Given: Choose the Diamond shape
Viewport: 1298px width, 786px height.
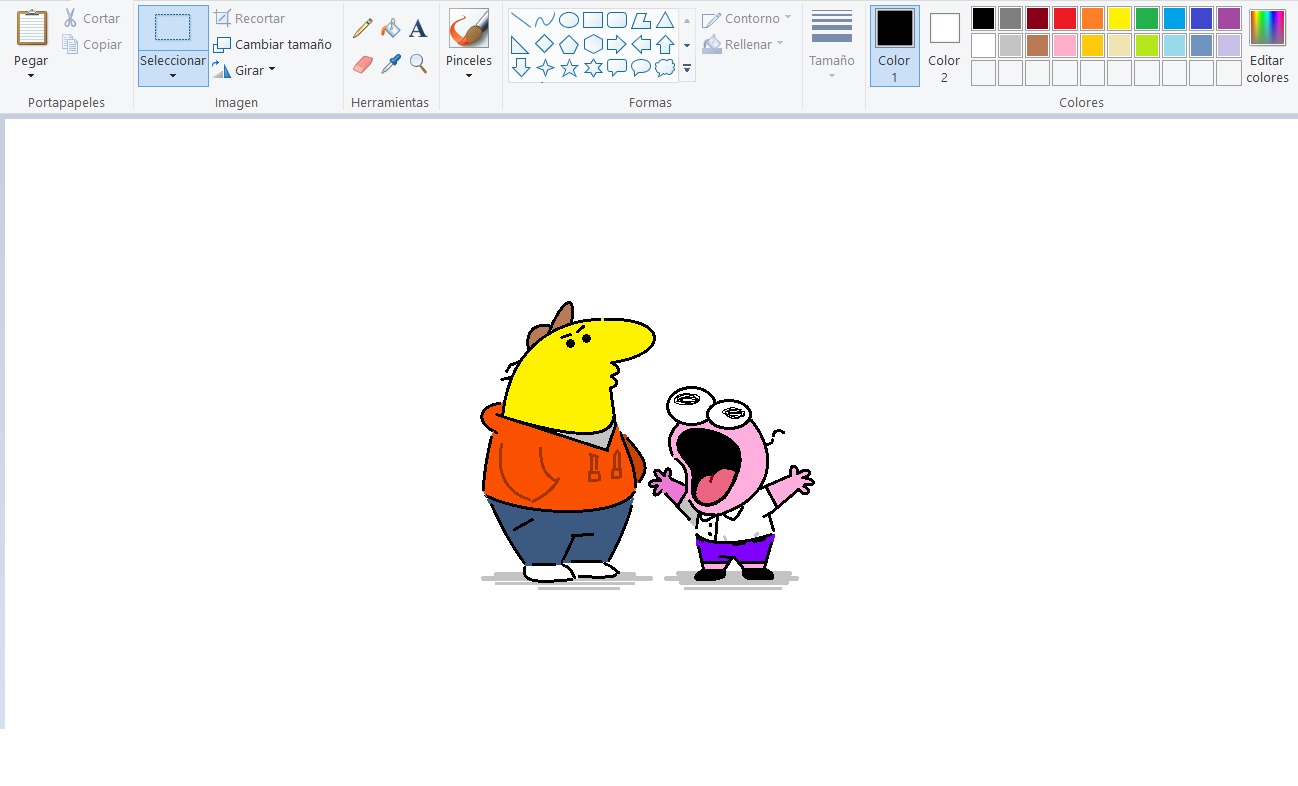Looking at the screenshot, I should point(545,44).
